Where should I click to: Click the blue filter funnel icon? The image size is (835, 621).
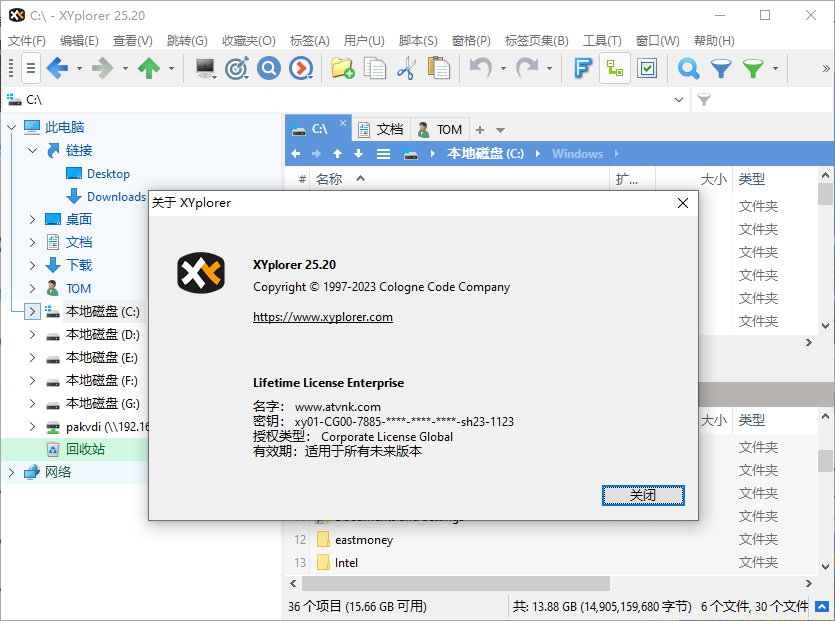[721, 68]
